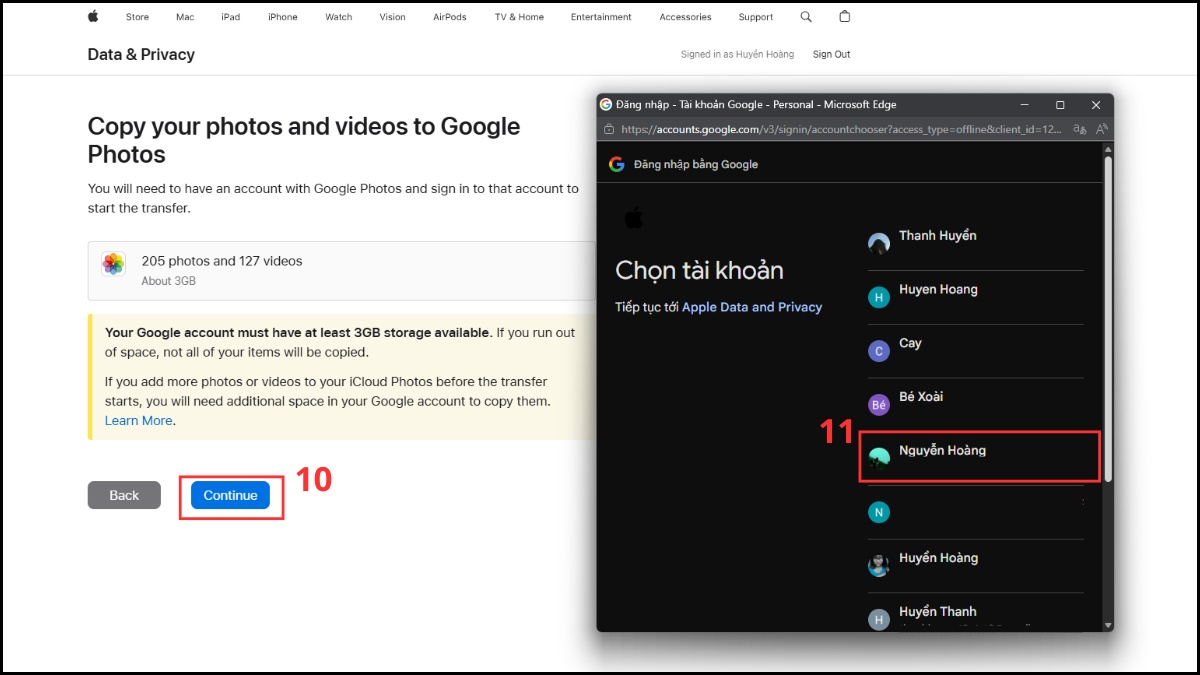This screenshot has width=1200, height=675.
Task: Maximize the Edge popup window
Action: [x=1060, y=104]
